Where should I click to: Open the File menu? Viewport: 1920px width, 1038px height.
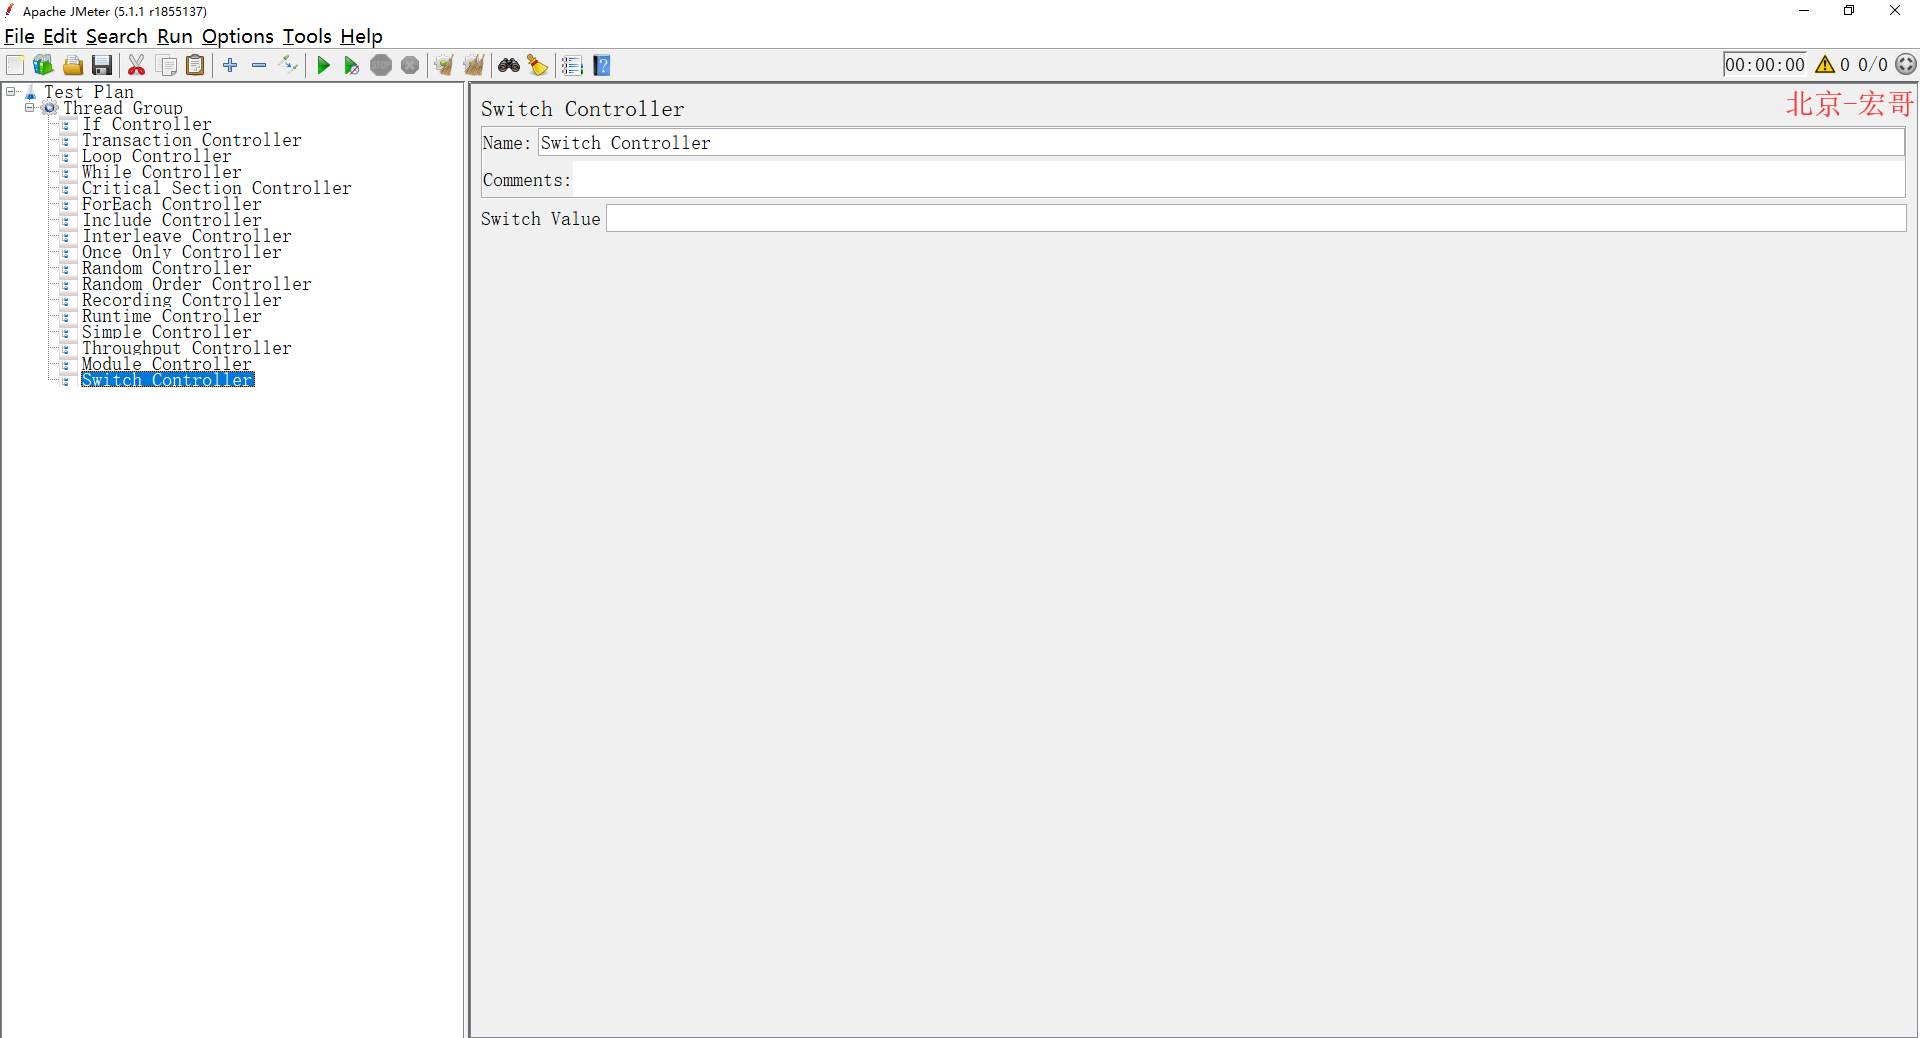19,36
